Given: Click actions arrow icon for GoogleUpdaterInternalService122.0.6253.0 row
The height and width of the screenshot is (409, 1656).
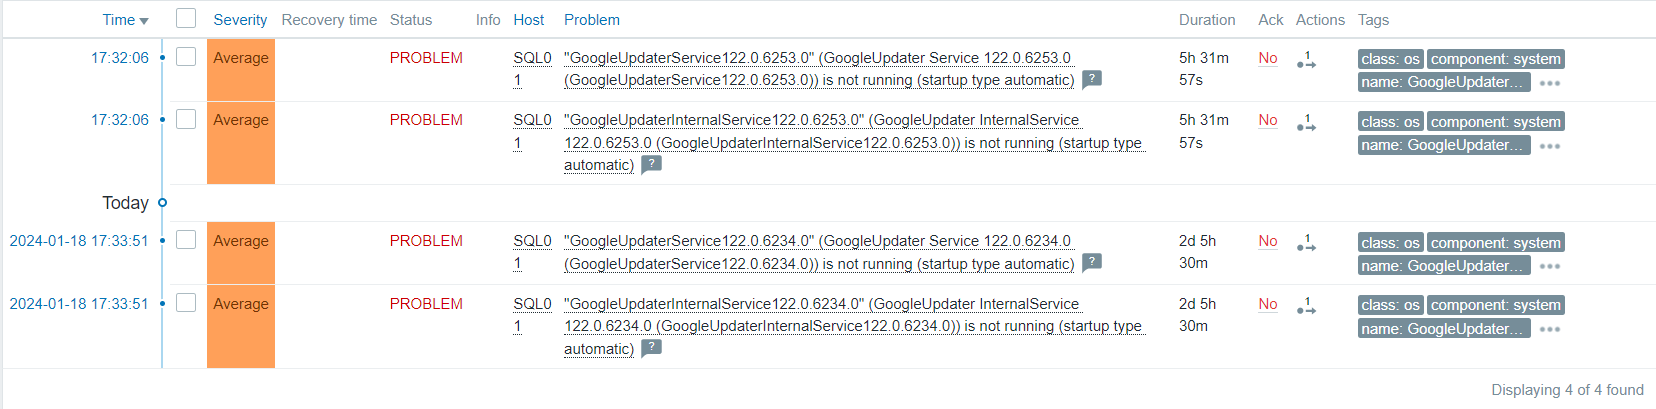Looking at the screenshot, I should 1306,122.
